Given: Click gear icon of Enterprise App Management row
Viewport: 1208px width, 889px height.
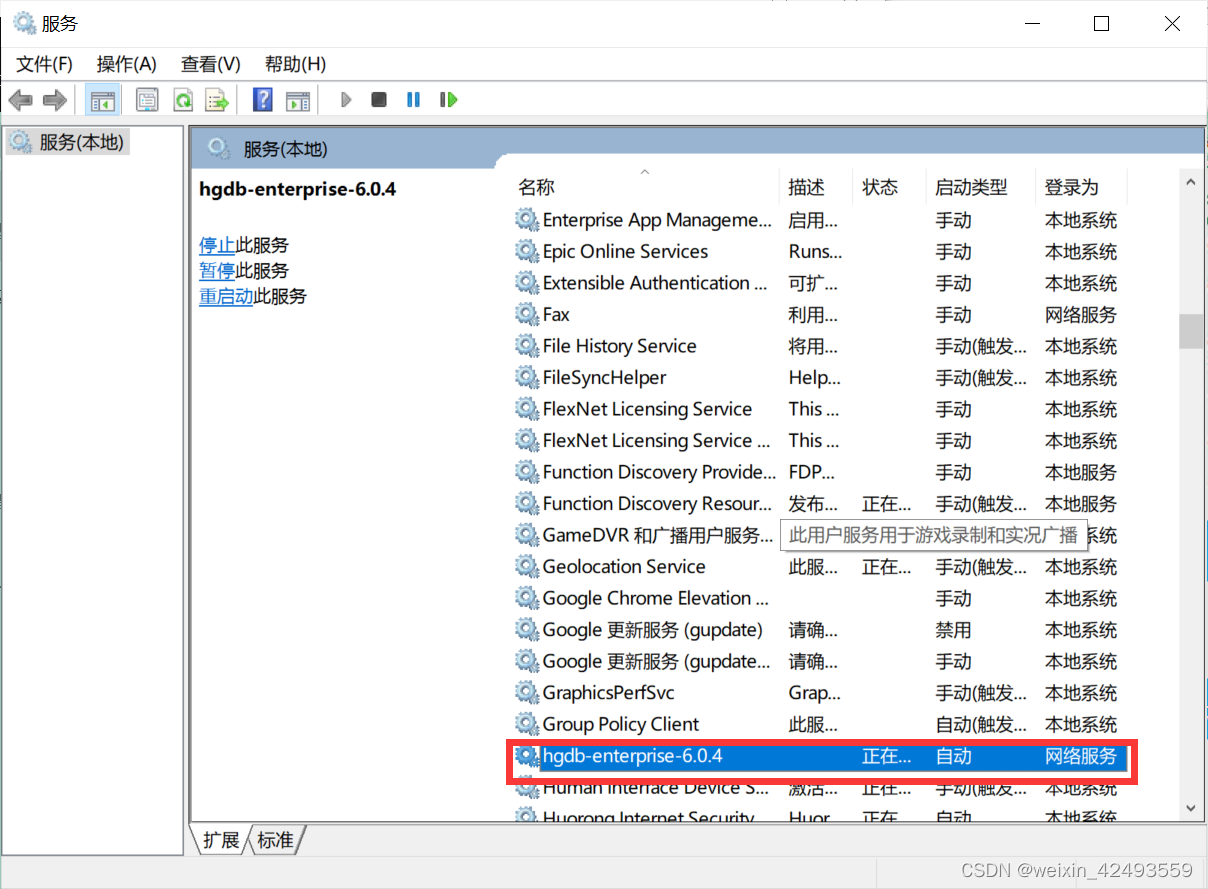Looking at the screenshot, I should click(x=527, y=220).
